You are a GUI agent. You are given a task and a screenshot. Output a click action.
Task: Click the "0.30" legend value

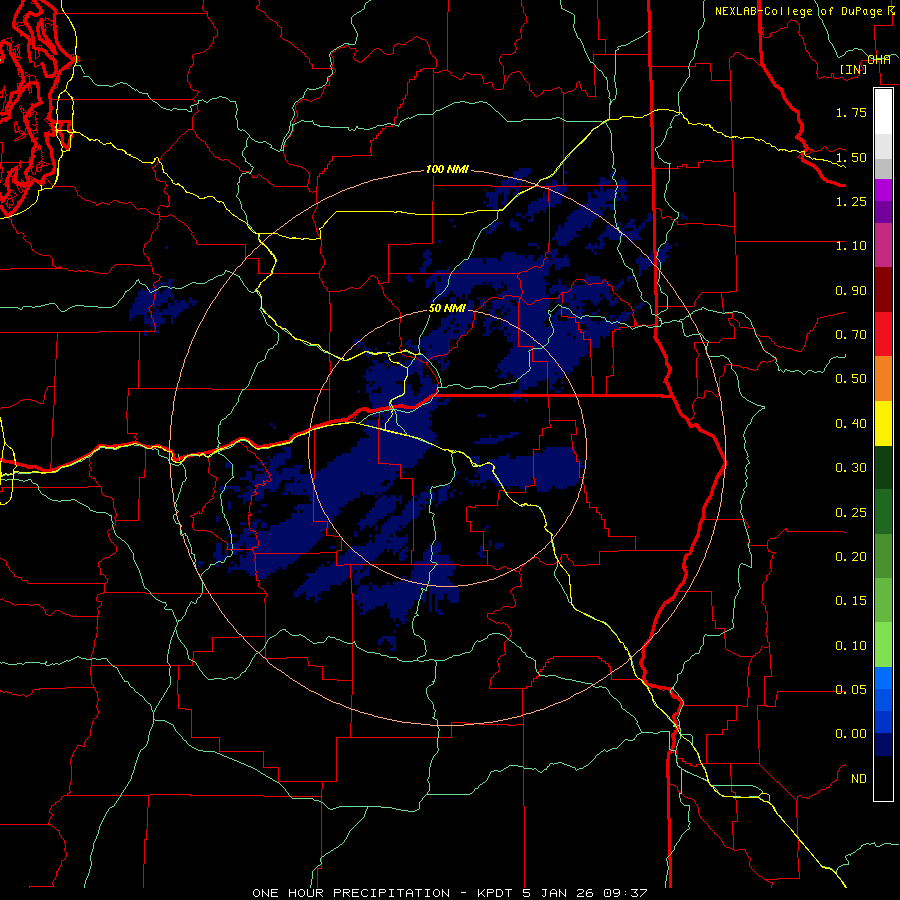coord(851,468)
